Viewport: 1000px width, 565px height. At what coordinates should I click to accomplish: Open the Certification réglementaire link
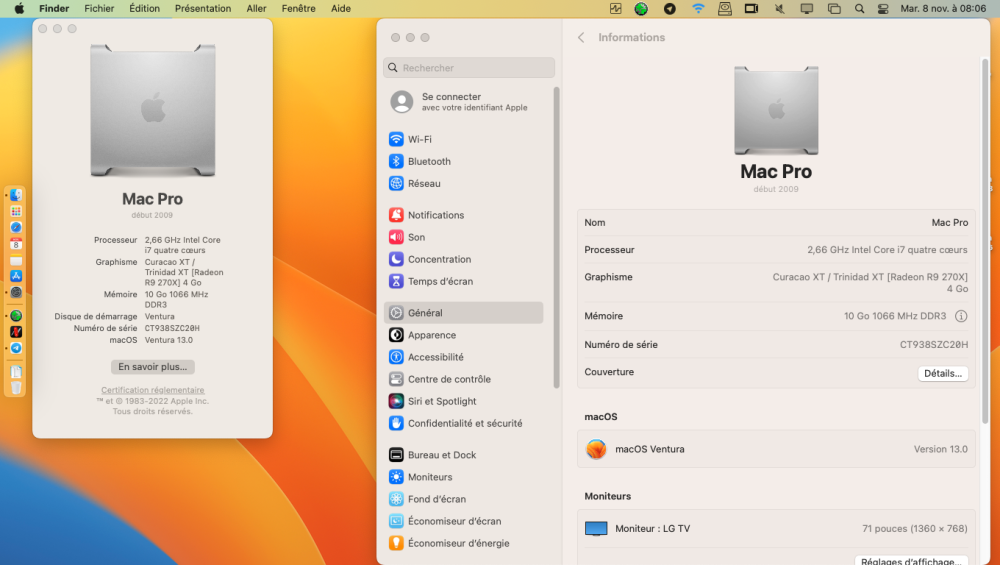[x=152, y=390]
